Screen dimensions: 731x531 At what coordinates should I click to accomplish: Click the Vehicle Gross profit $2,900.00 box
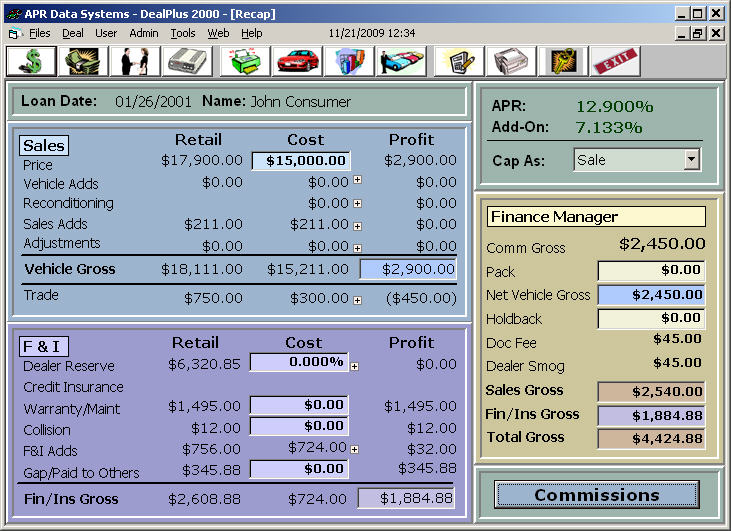click(408, 269)
